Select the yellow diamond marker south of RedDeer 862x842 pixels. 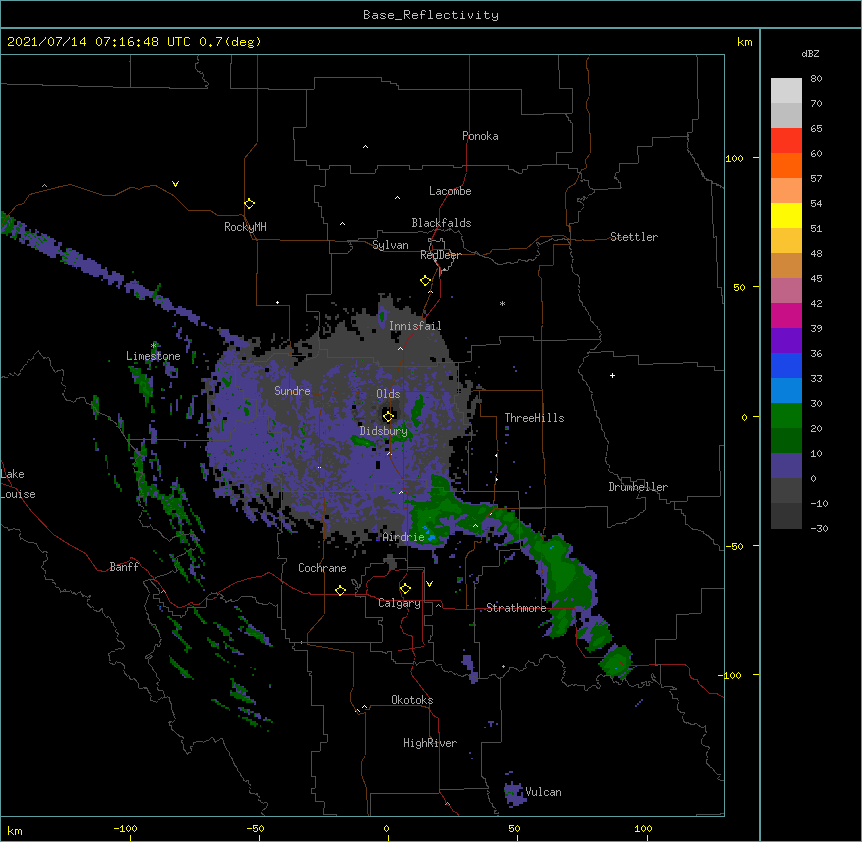(426, 281)
